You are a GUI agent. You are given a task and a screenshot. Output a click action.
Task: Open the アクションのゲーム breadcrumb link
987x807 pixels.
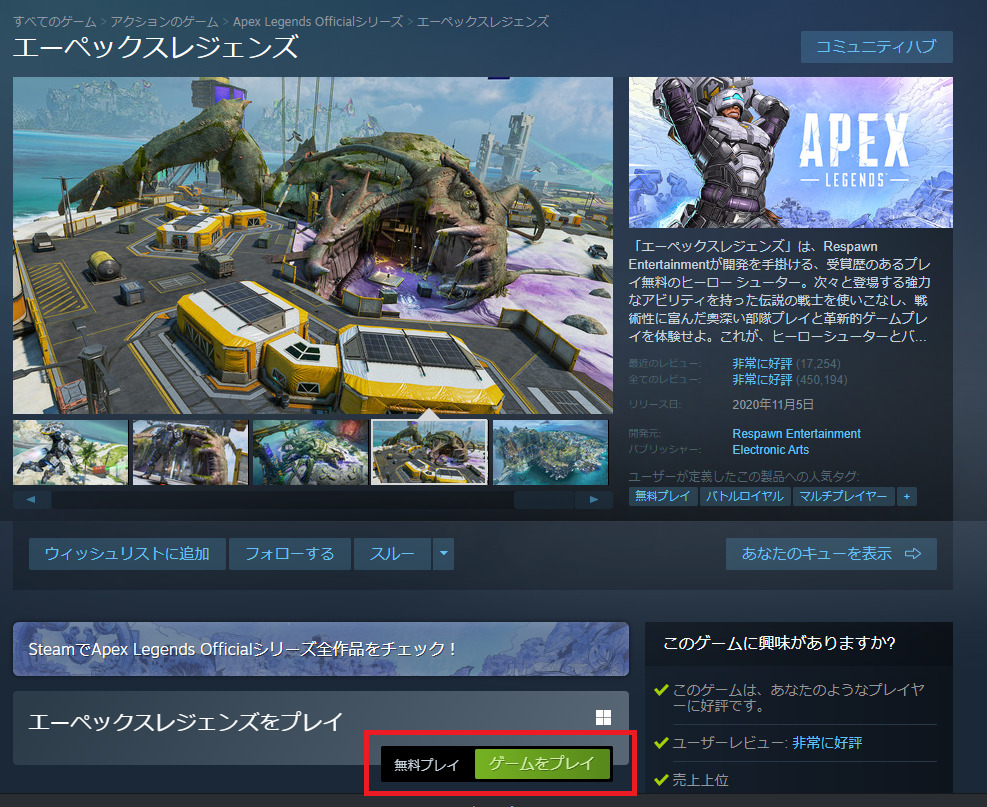[164, 22]
